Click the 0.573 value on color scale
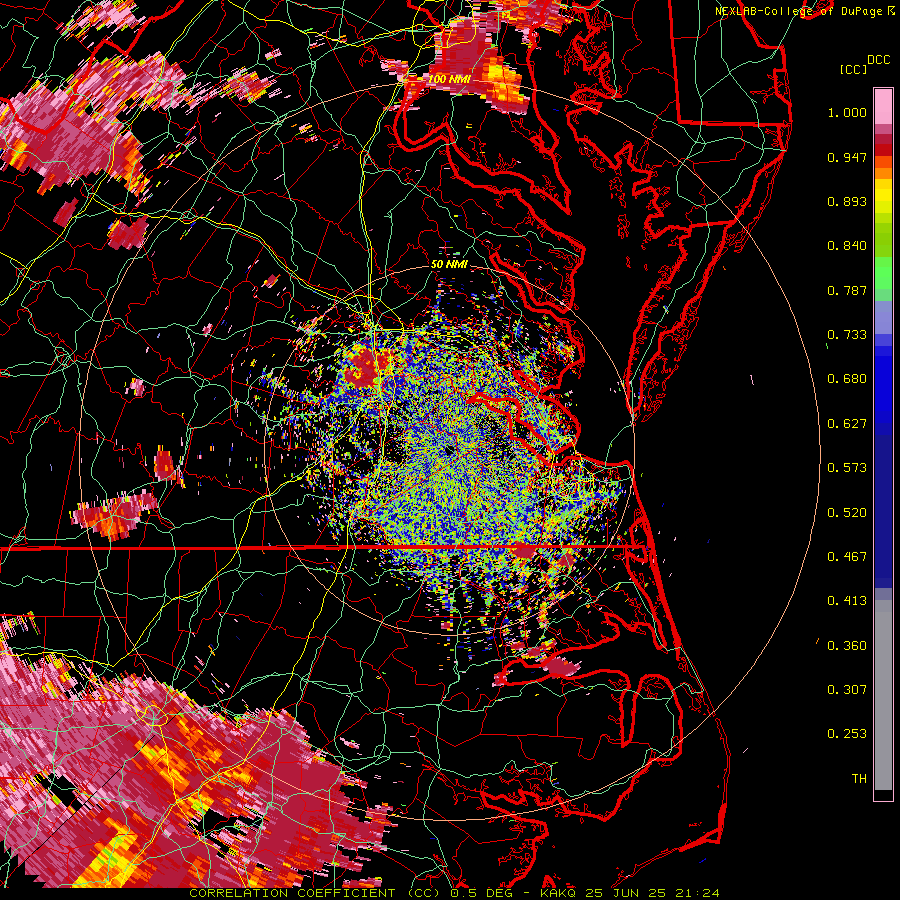This screenshot has width=900, height=900. (x=847, y=468)
